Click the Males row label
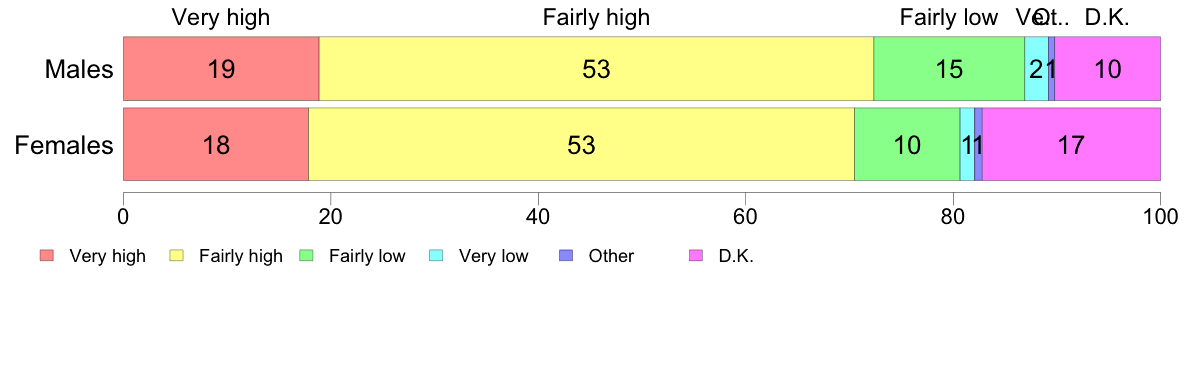The image size is (1188, 368). 79,69
